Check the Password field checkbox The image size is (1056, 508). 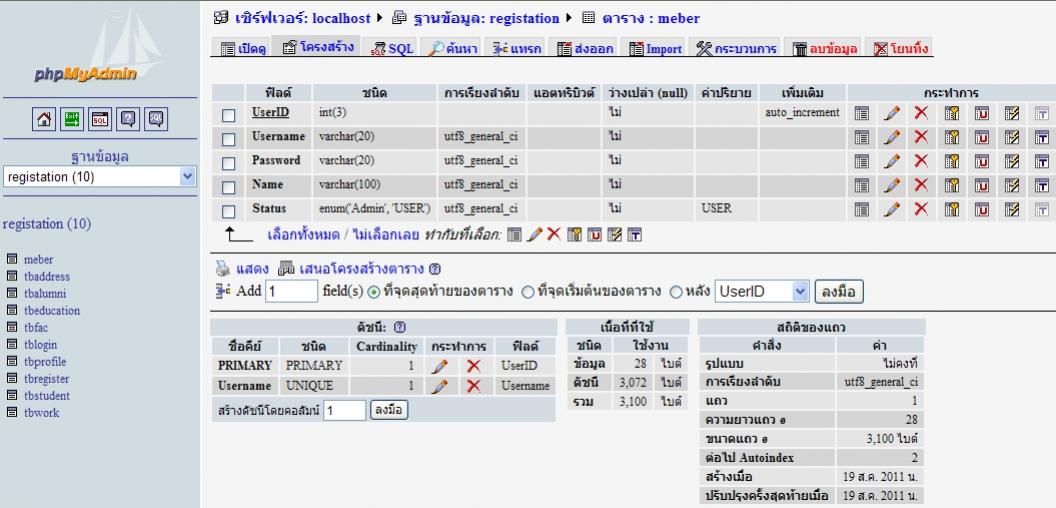229,163
